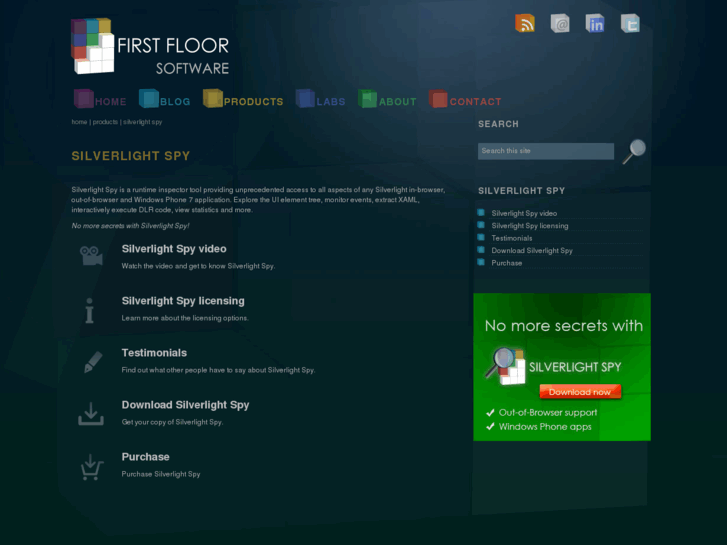Click the yellow cube next to Products
This screenshot has width=727, height=545.
click(x=213, y=98)
